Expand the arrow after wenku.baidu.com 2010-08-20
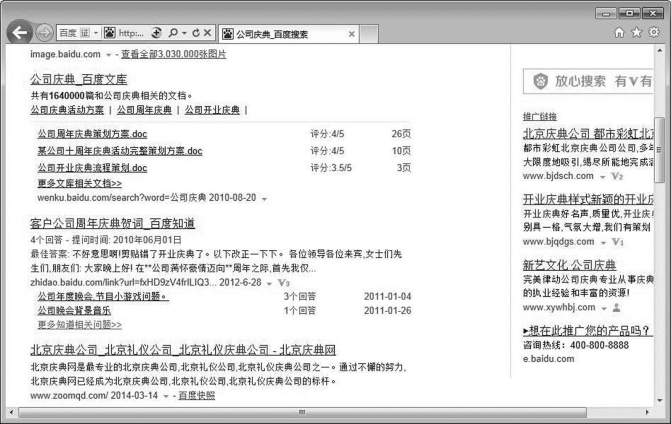 [x=264, y=199]
